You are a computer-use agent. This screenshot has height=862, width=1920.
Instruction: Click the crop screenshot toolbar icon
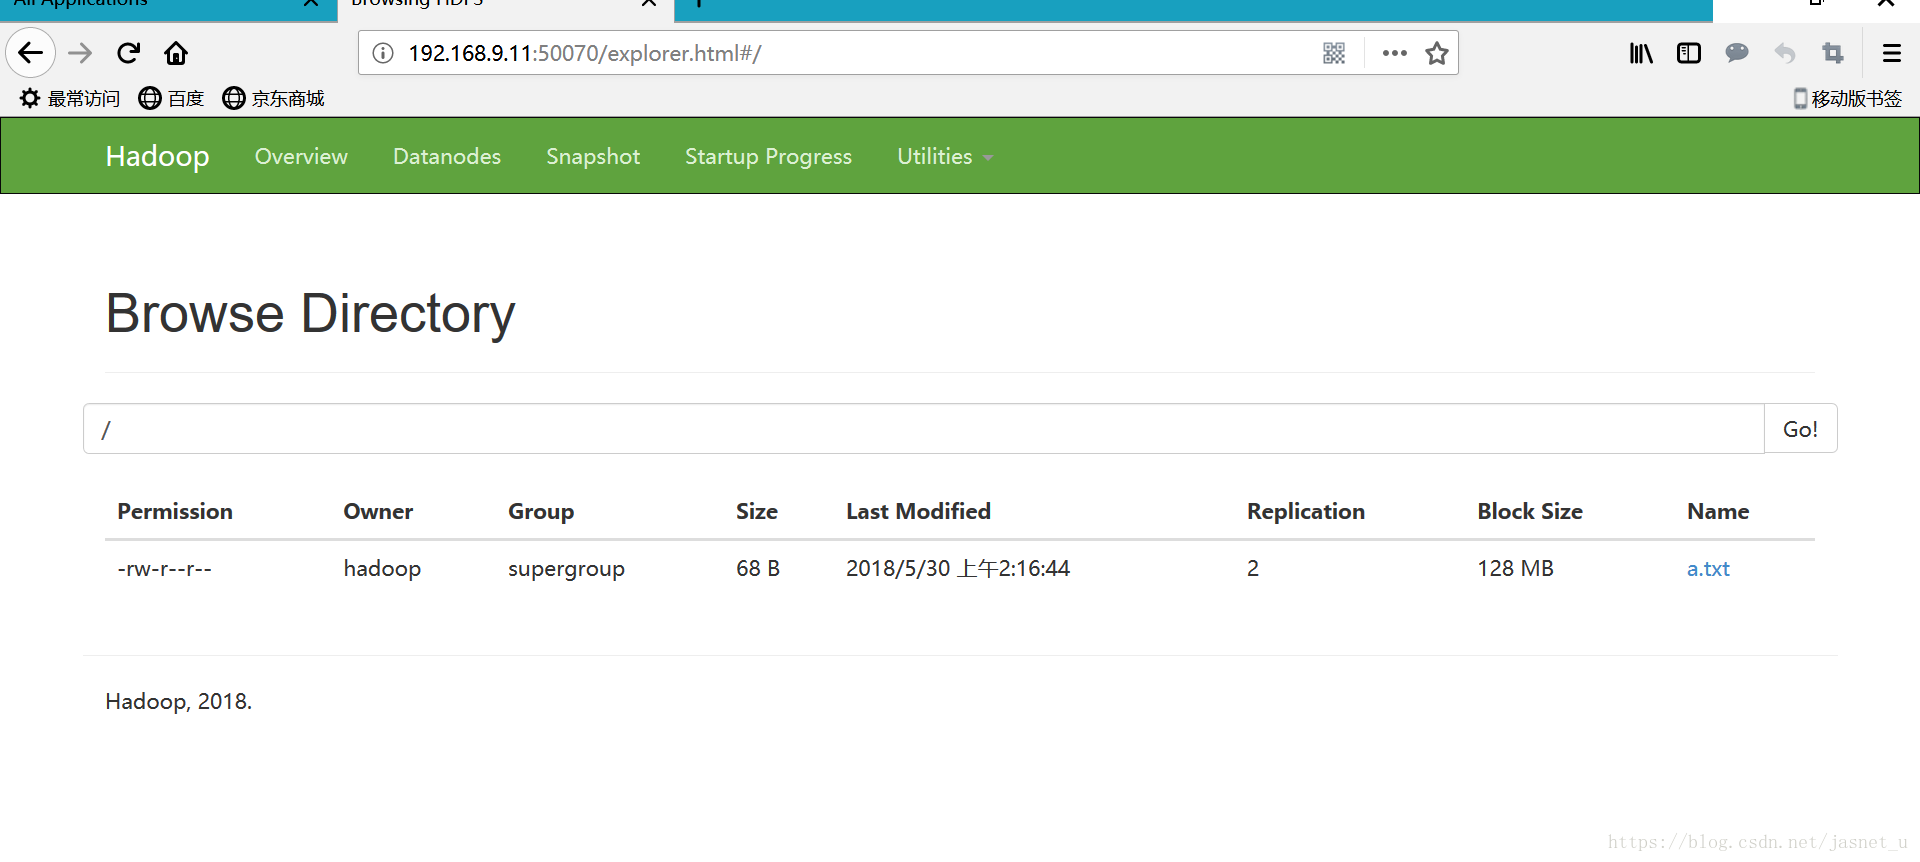pyautogui.click(x=1833, y=53)
